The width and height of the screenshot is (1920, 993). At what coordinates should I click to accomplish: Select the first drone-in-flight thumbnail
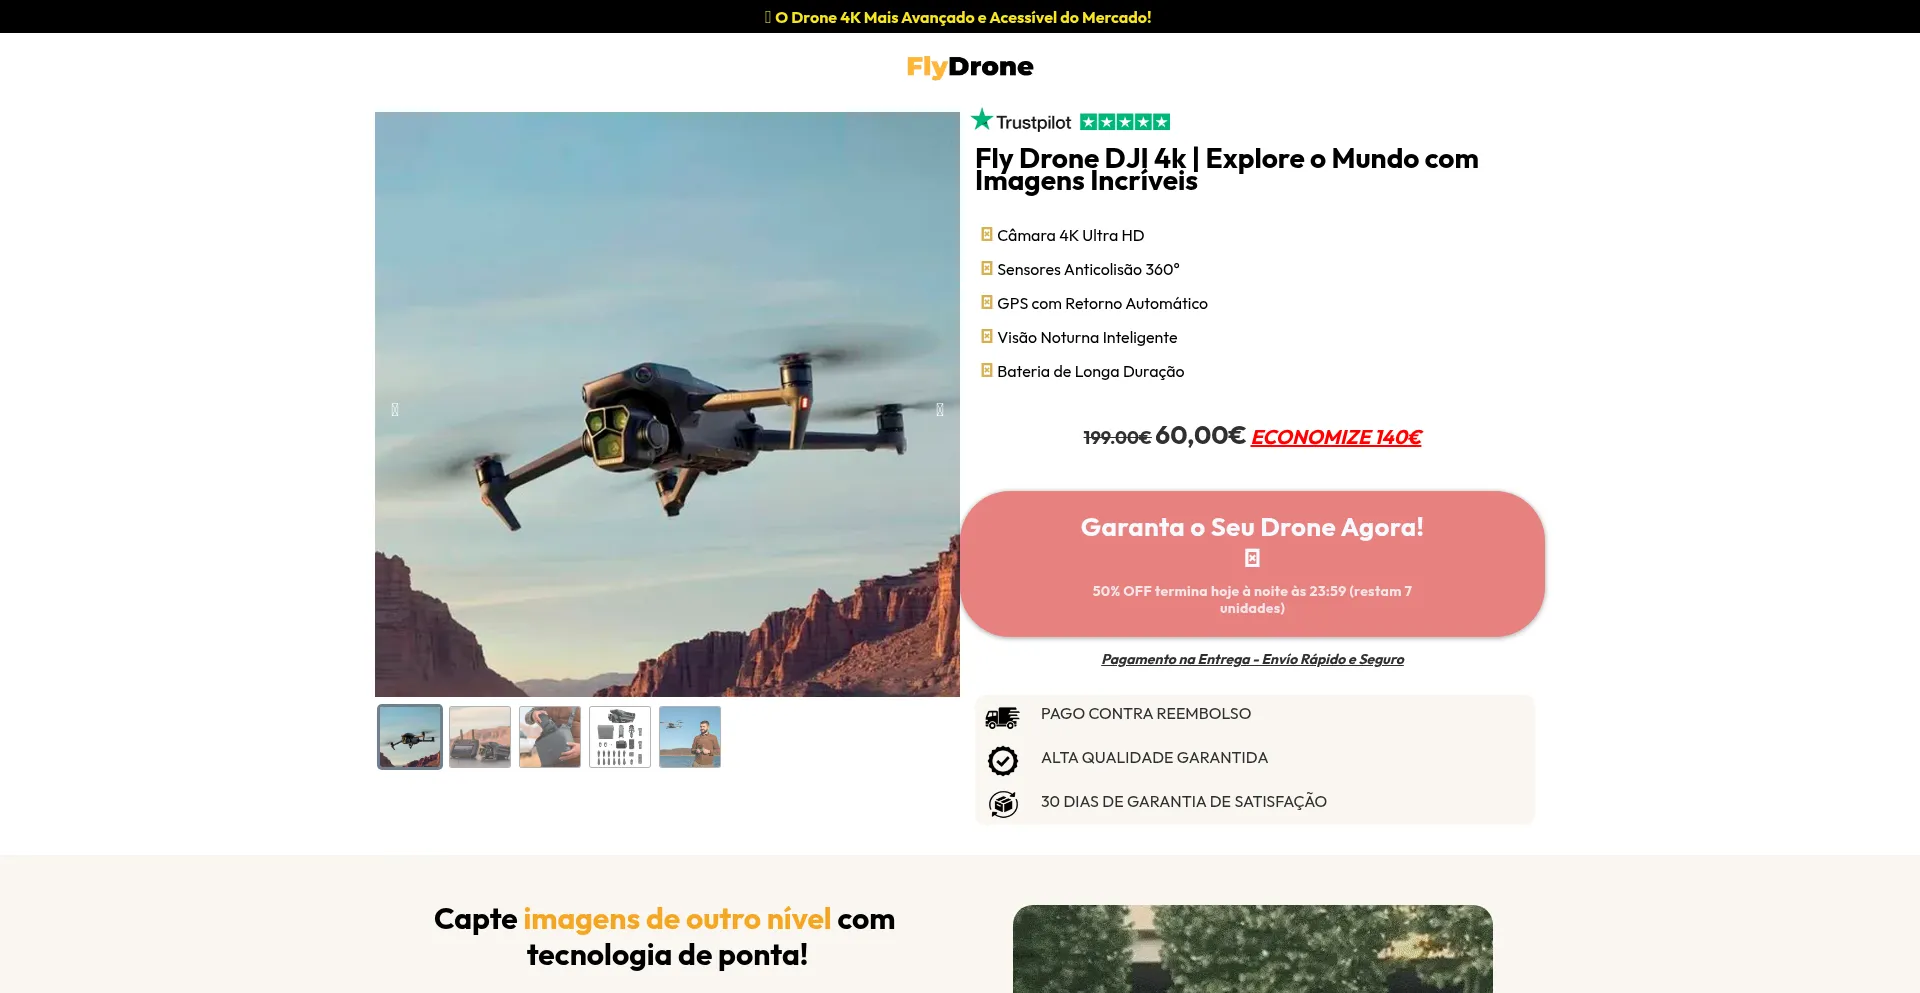(410, 737)
